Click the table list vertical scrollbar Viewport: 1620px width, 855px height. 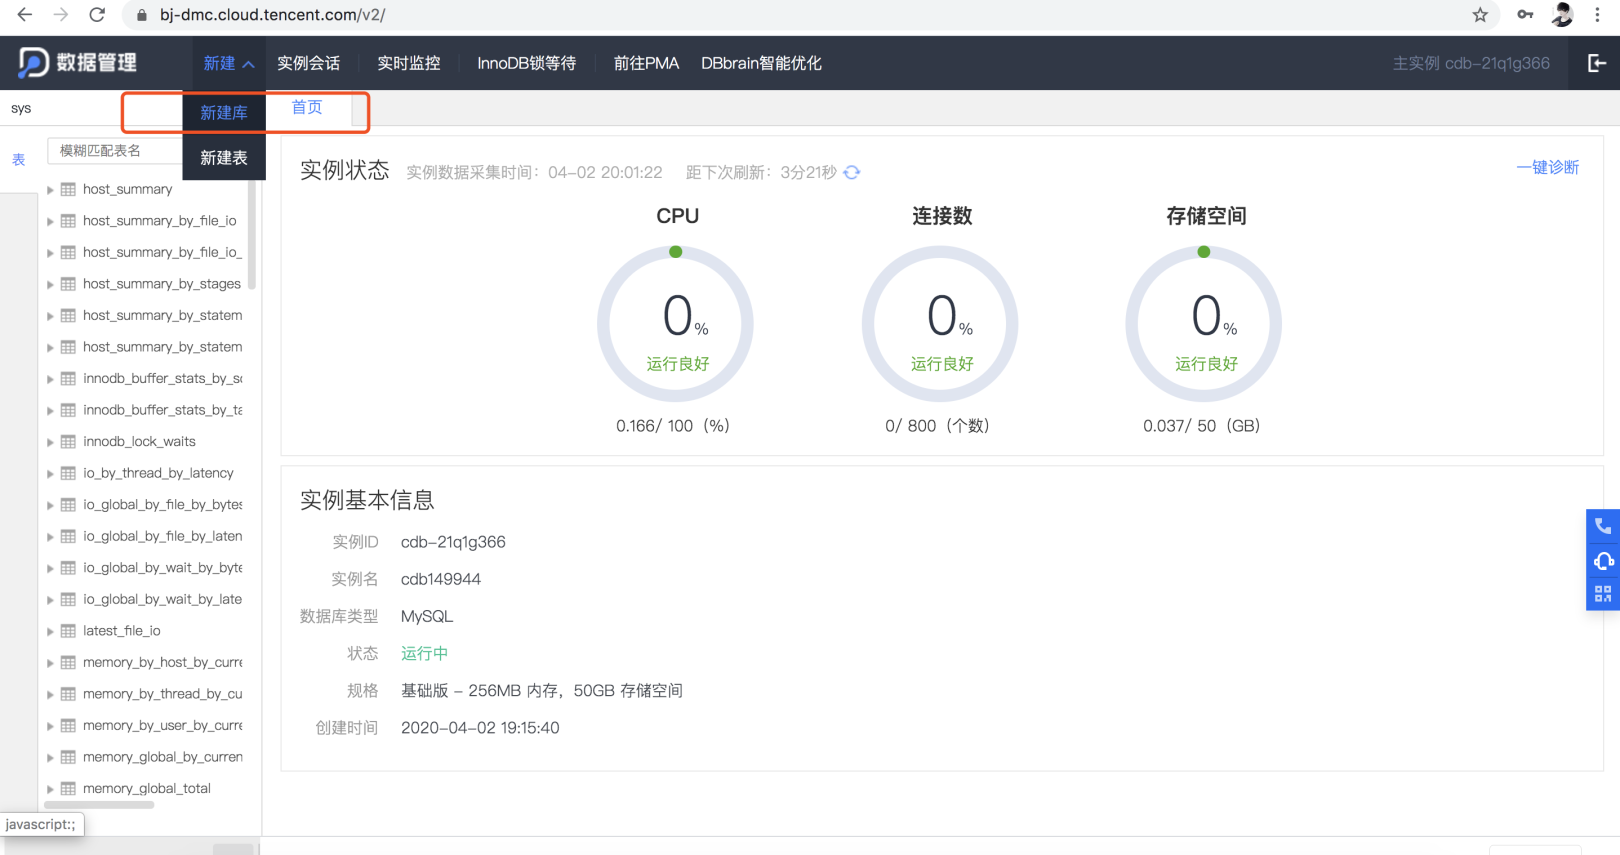tap(252, 236)
